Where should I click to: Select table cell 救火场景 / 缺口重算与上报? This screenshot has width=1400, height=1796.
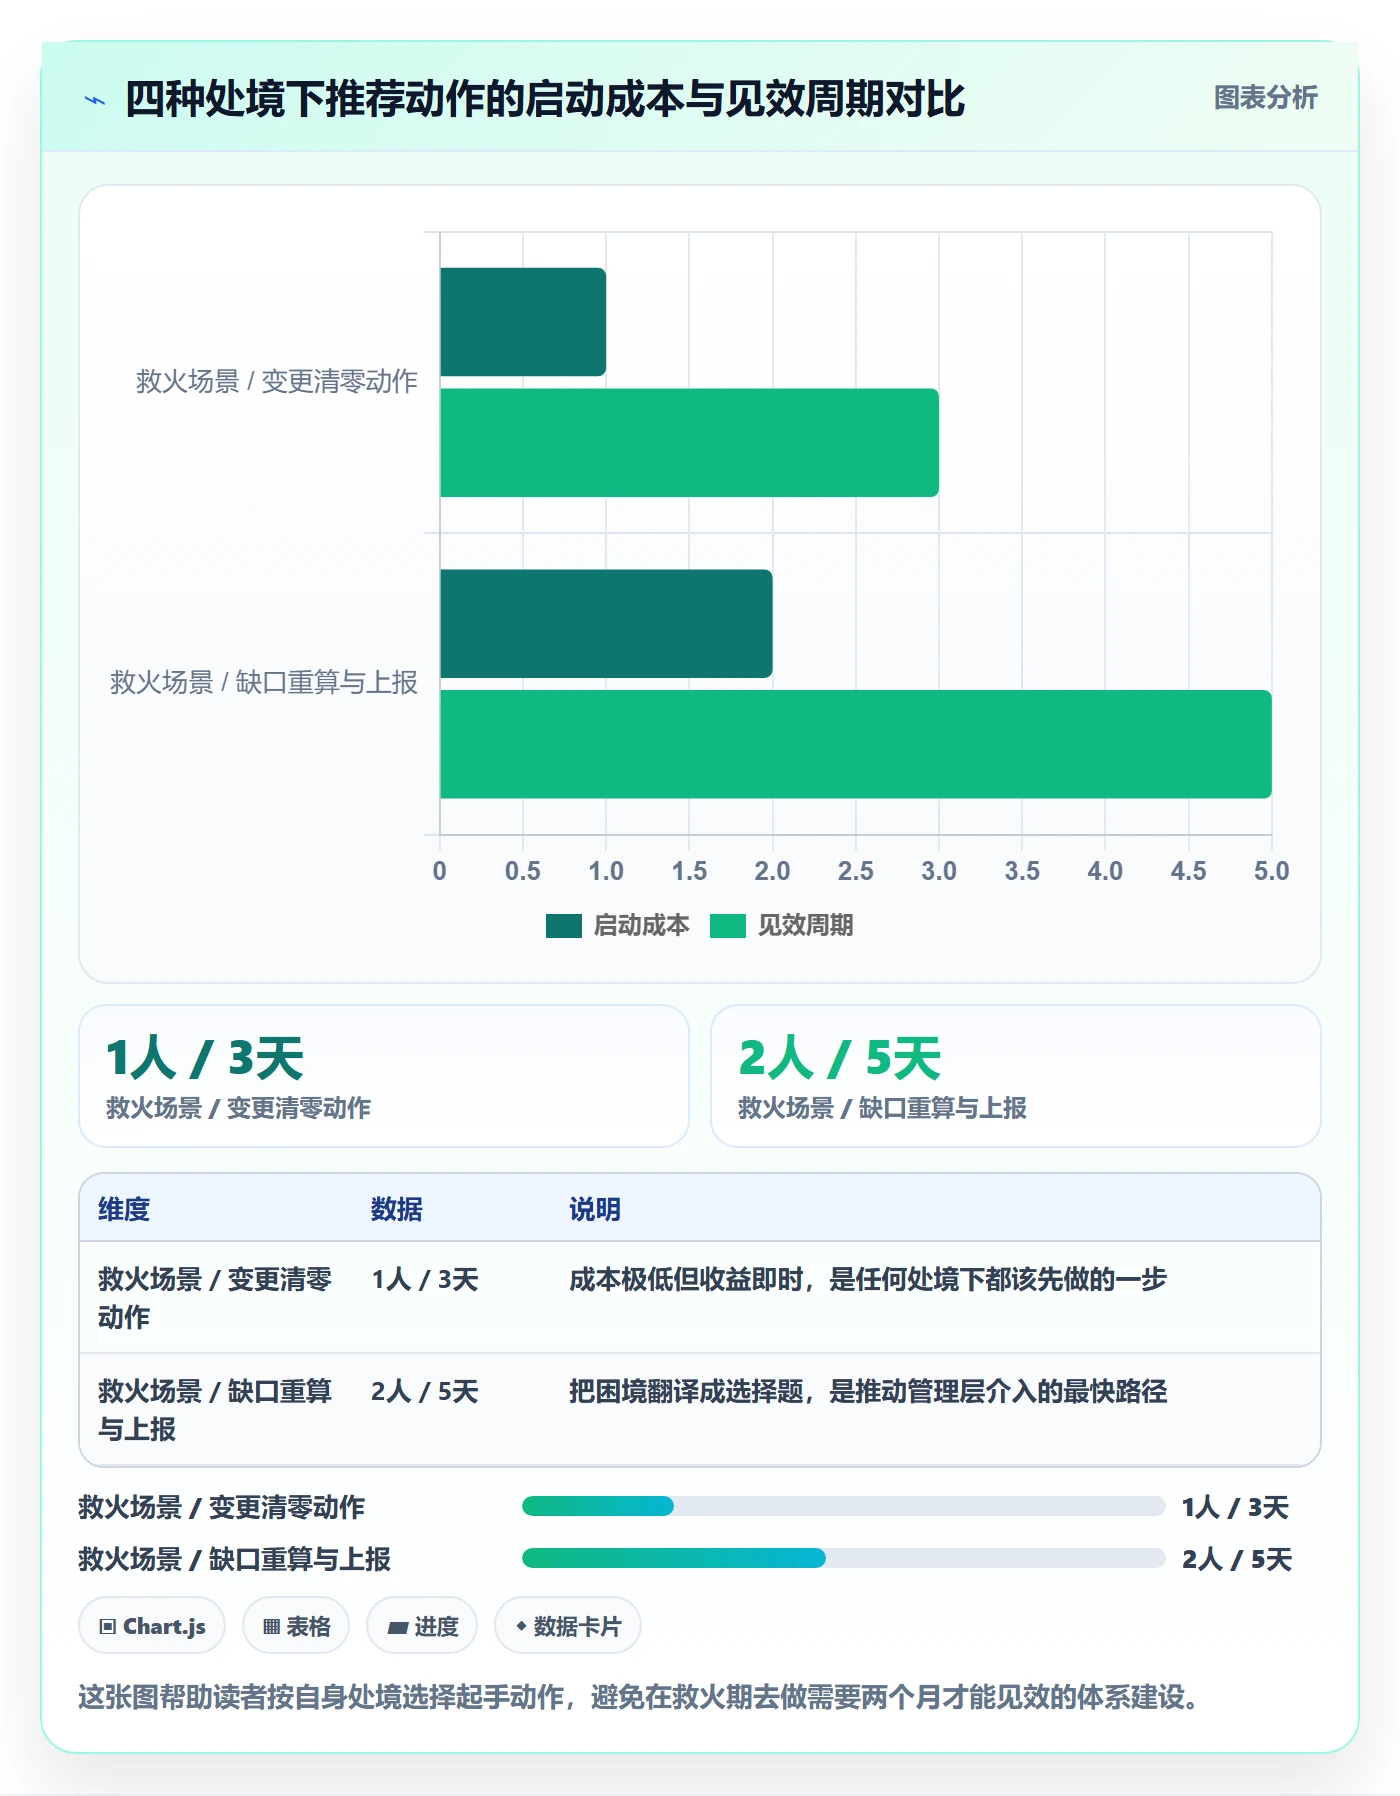click(x=215, y=1410)
